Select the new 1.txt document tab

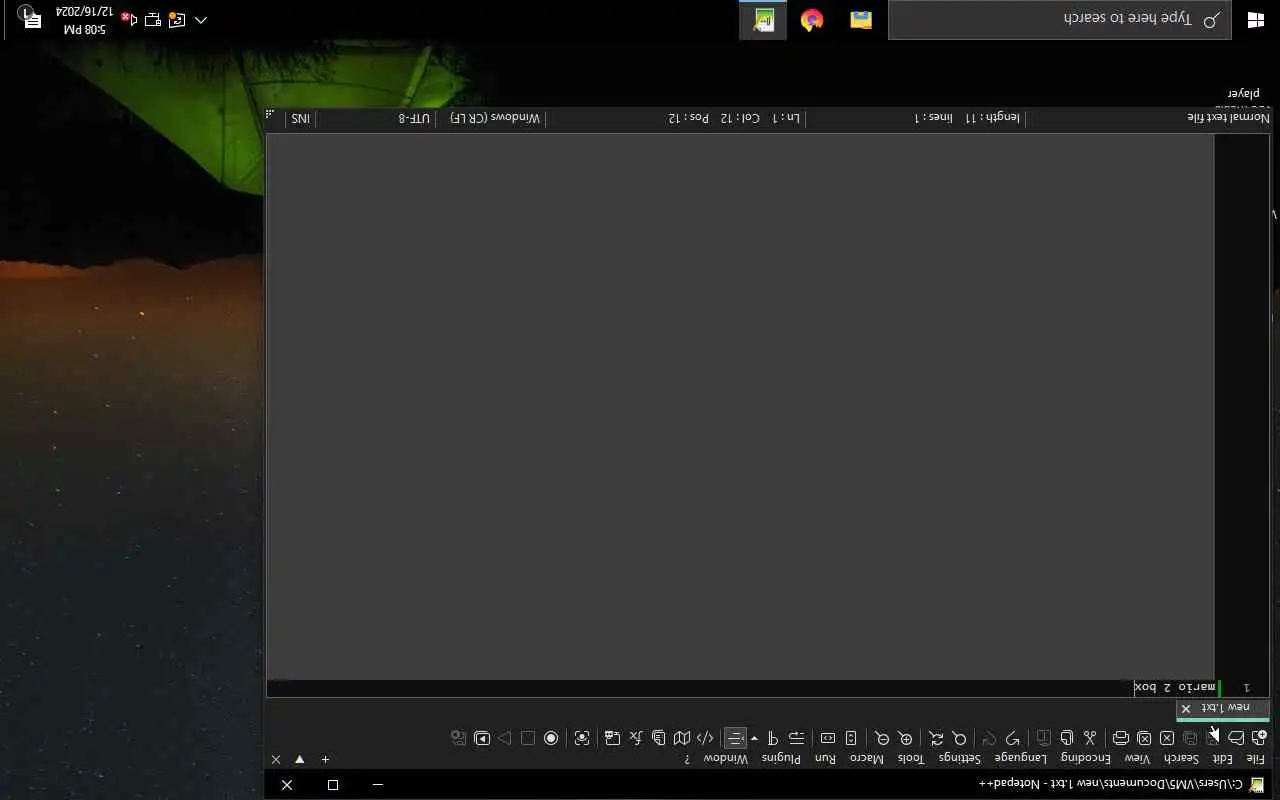point(1223,708)
